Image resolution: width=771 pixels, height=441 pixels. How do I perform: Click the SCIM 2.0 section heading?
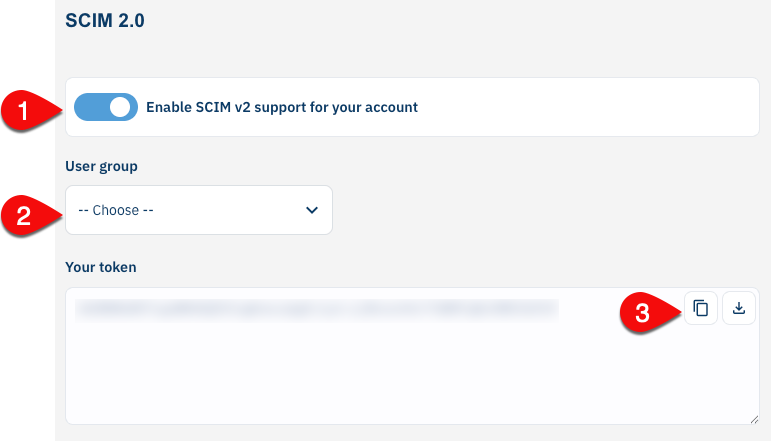[x=105, y=20]
